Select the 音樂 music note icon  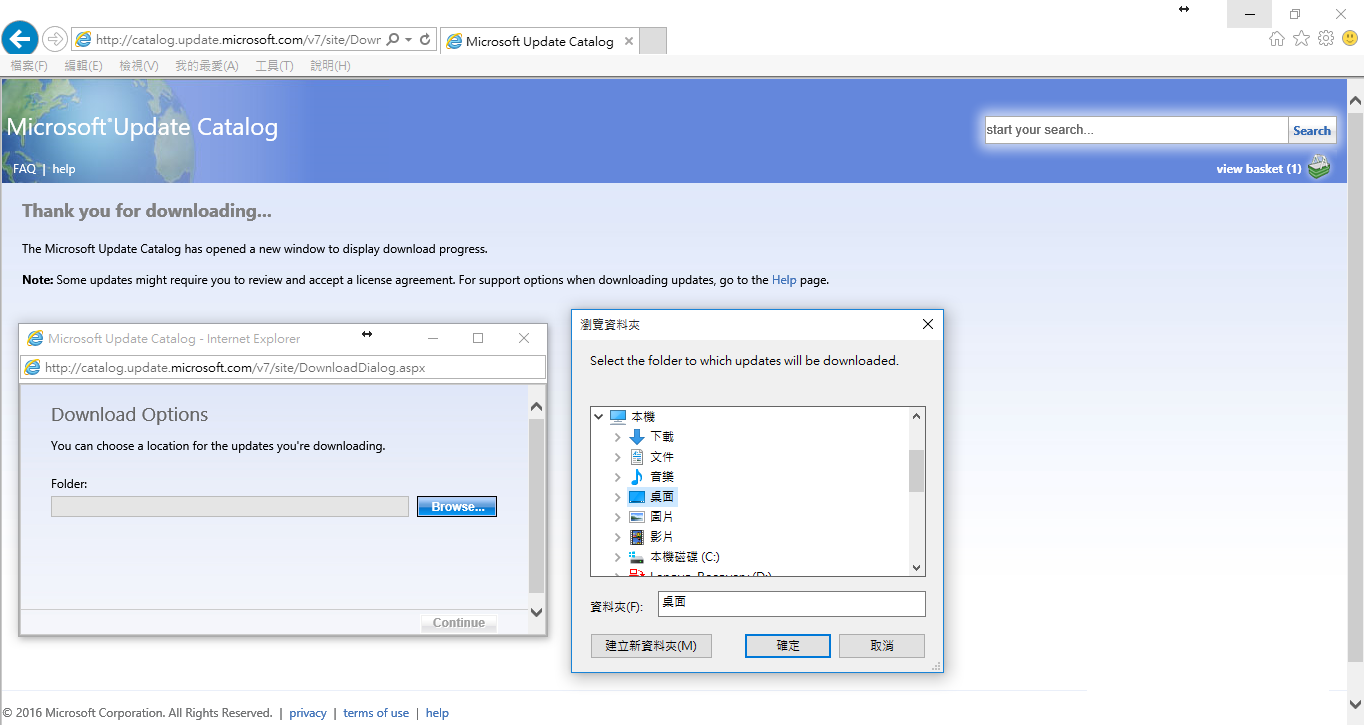coord(637,476)
